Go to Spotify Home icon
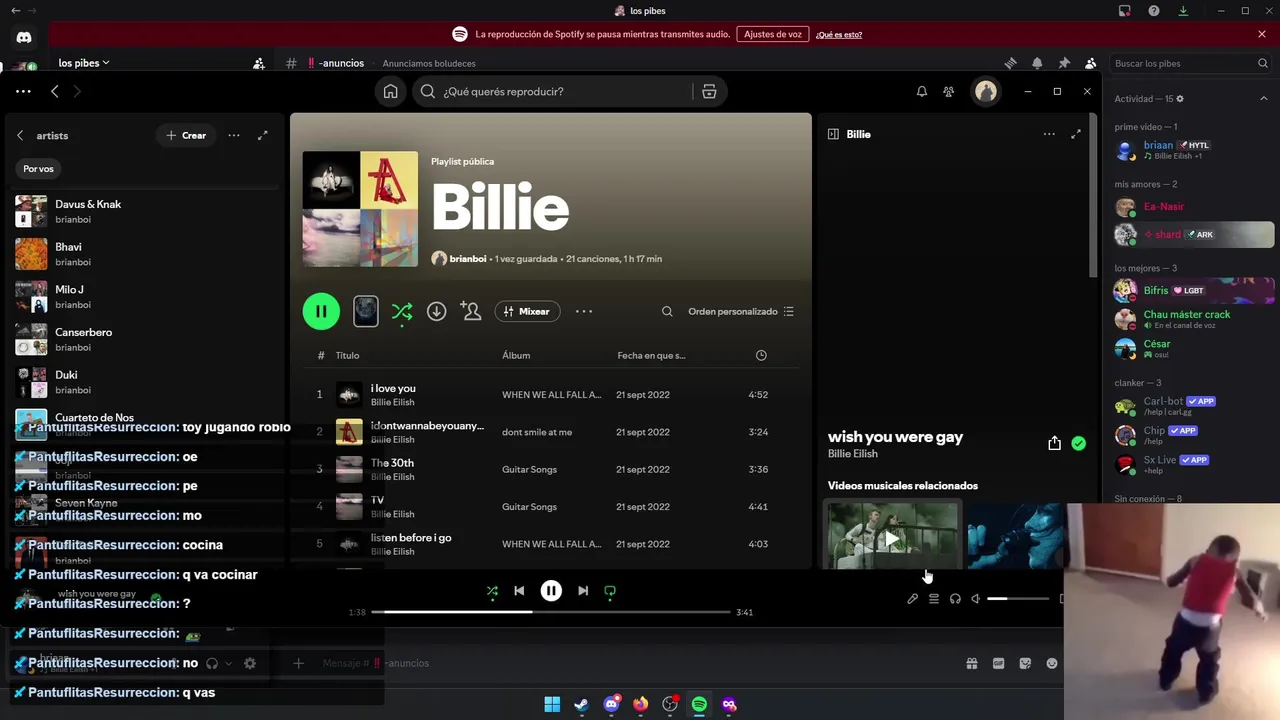Image resolution: width=1280 pixels, height=720 pixels. click(390, 91)
